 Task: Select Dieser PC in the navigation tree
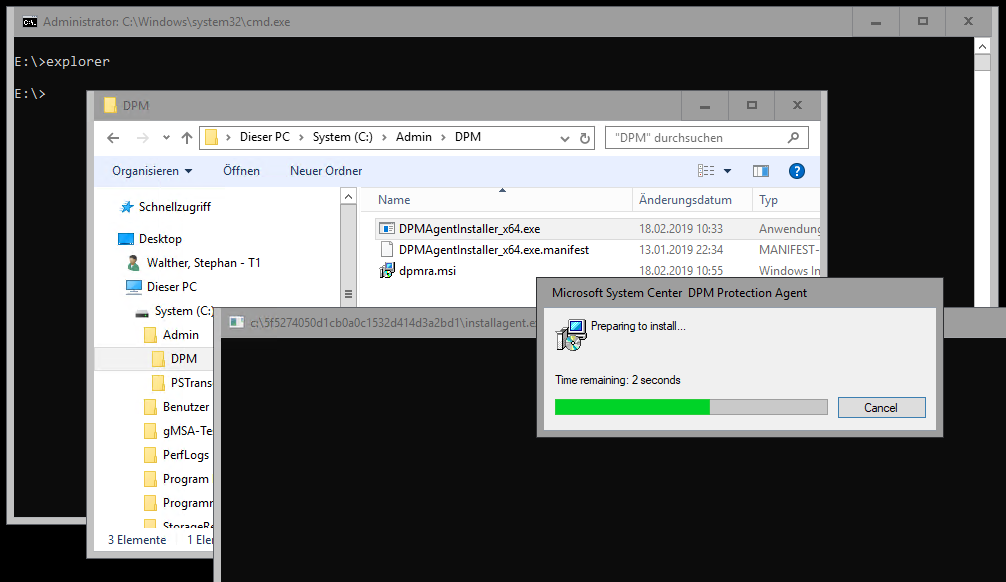pos(171,287)
